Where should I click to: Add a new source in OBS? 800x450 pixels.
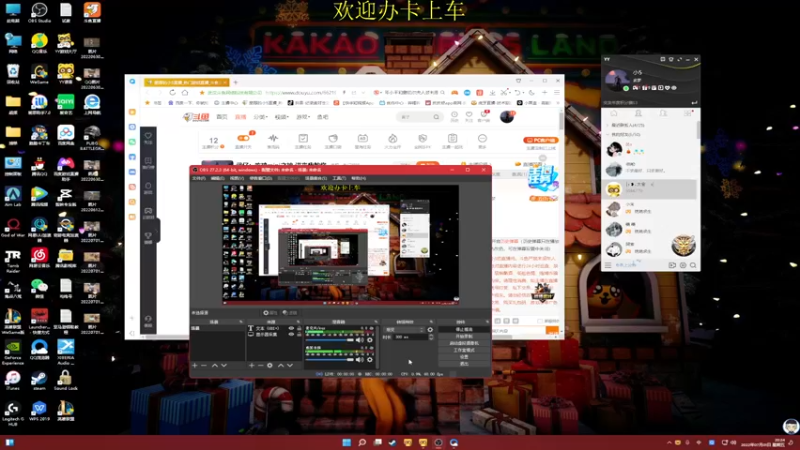click(251, 365)
